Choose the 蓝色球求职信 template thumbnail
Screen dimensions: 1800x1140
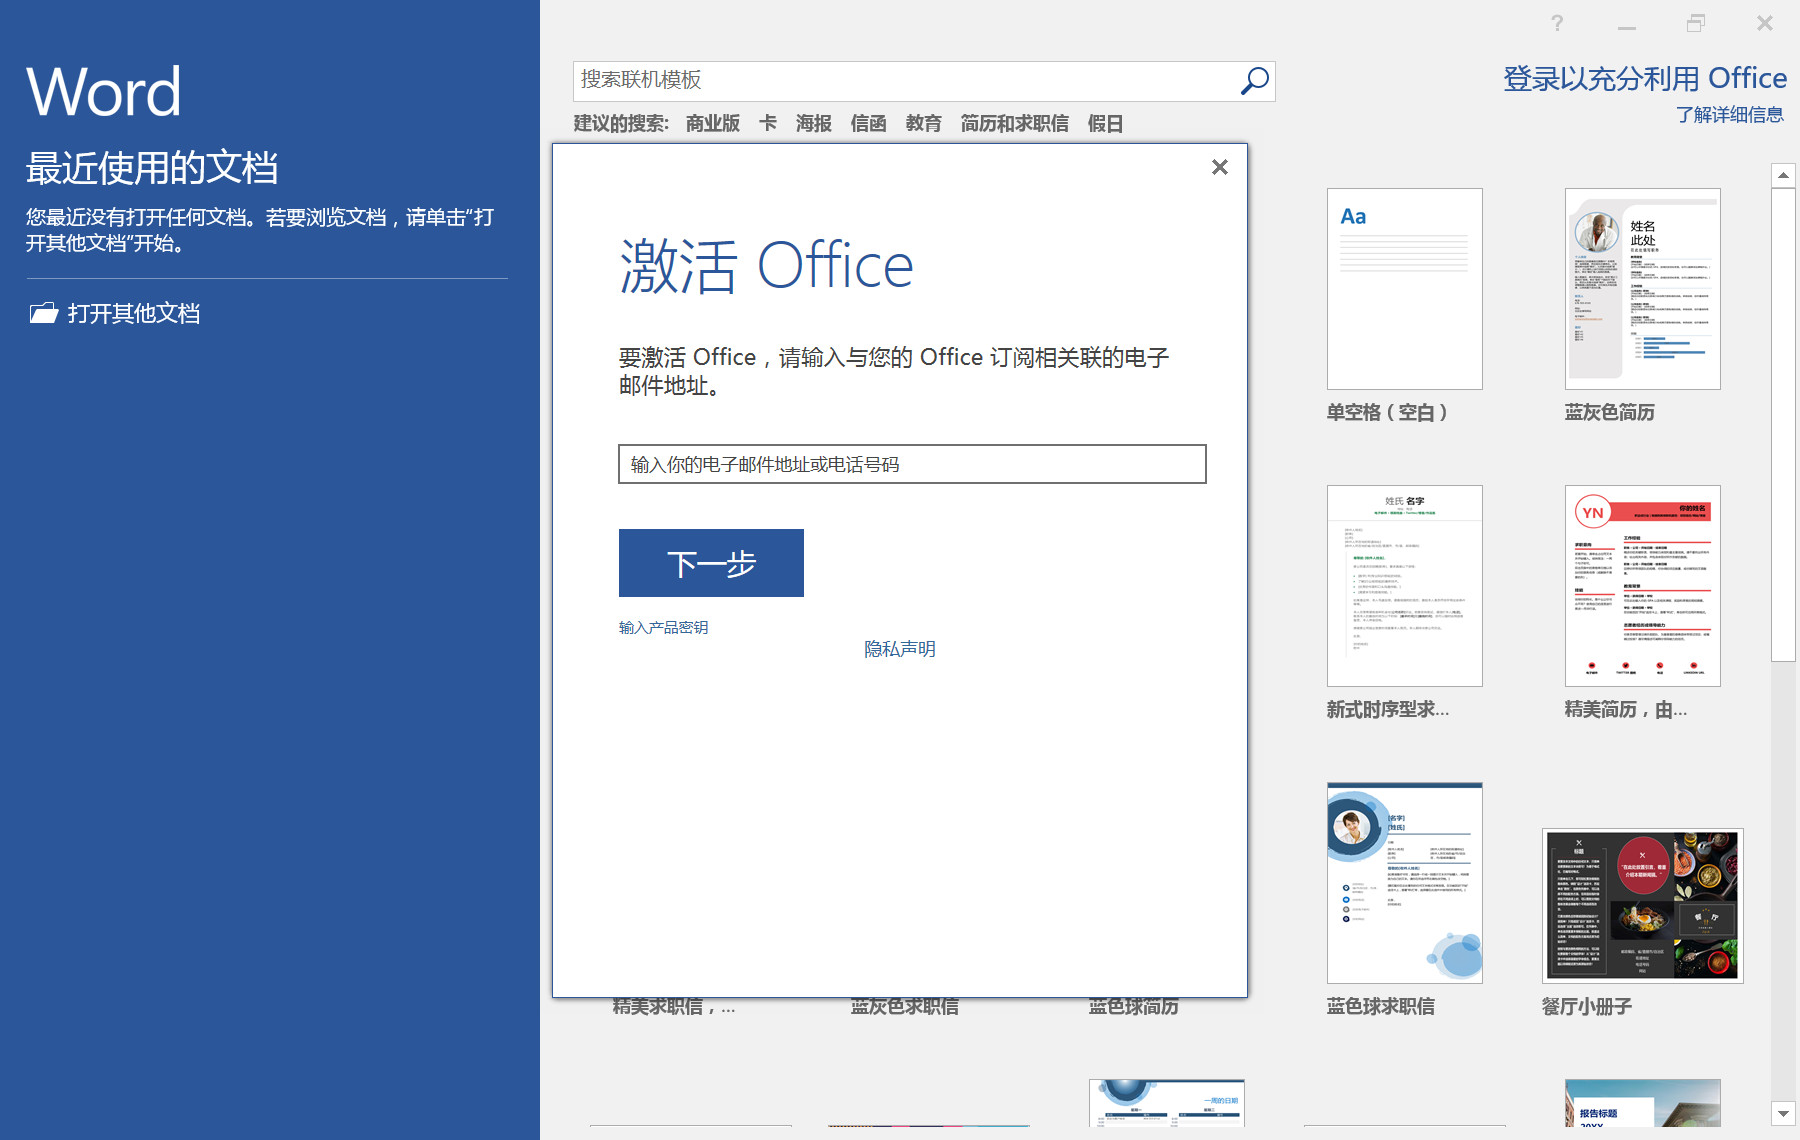1404,883
